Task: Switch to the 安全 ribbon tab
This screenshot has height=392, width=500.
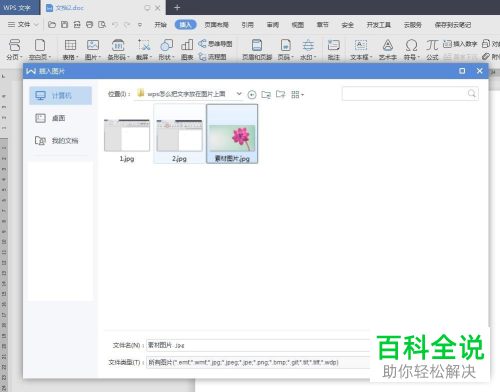Action: (x=347, y=25)
